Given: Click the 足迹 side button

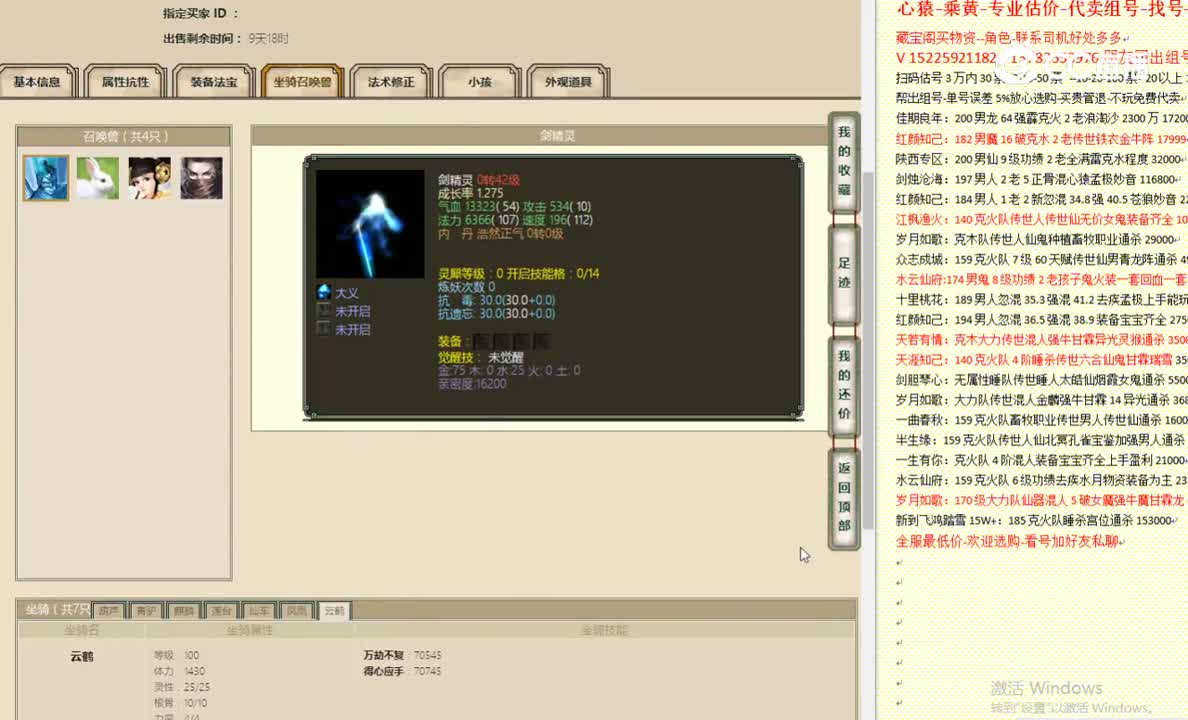Looking at the screenshot, I should pyautogui.click(x=844, y=274).
